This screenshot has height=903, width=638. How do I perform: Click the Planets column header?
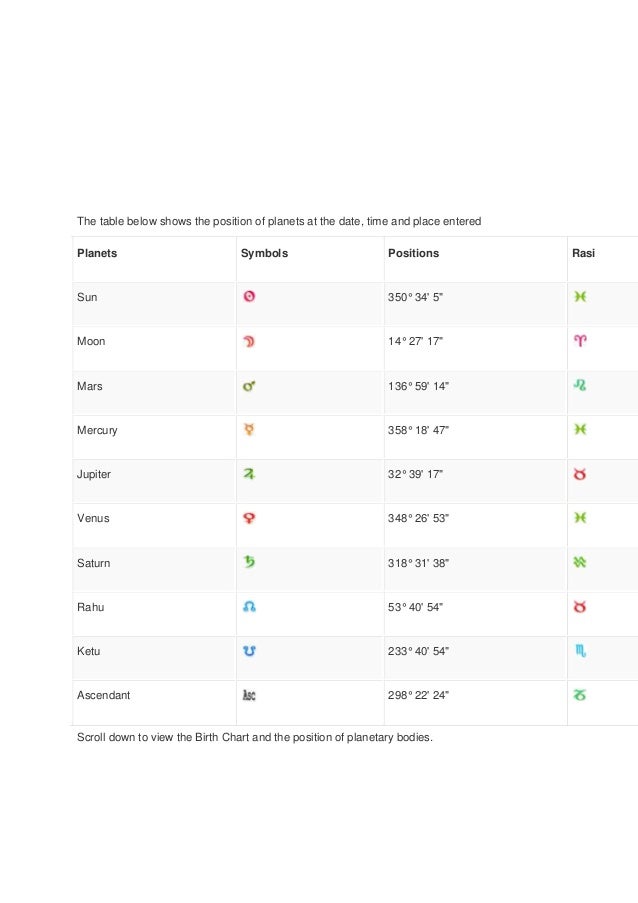[x=97, y=253]
